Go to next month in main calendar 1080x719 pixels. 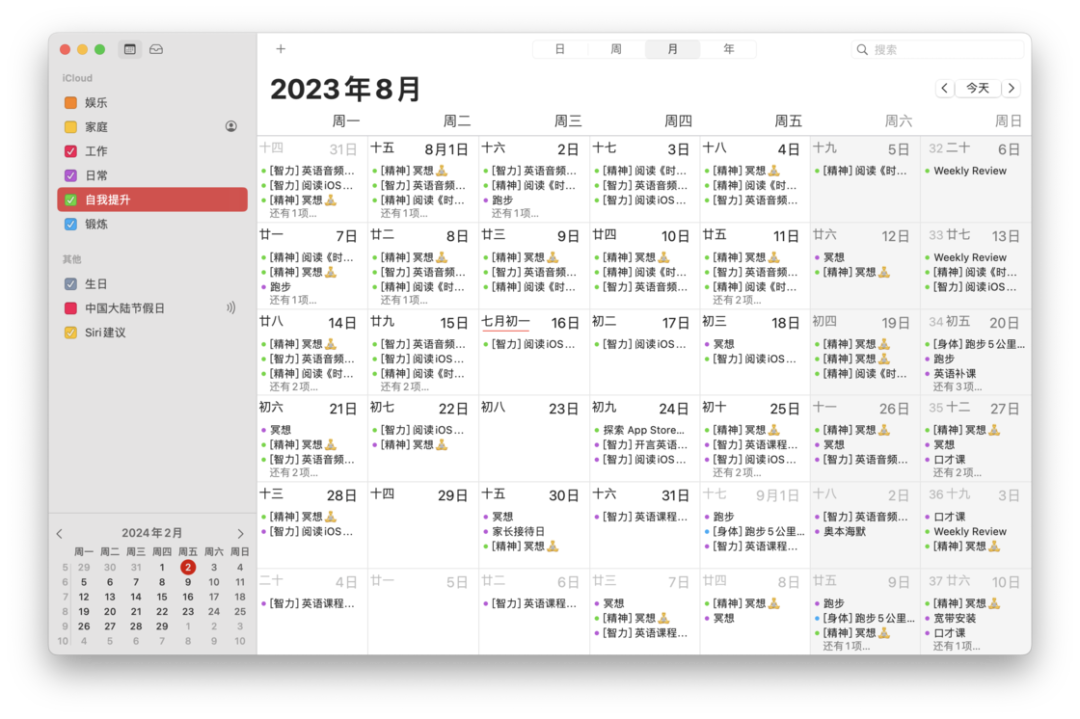click(1011, 88)
